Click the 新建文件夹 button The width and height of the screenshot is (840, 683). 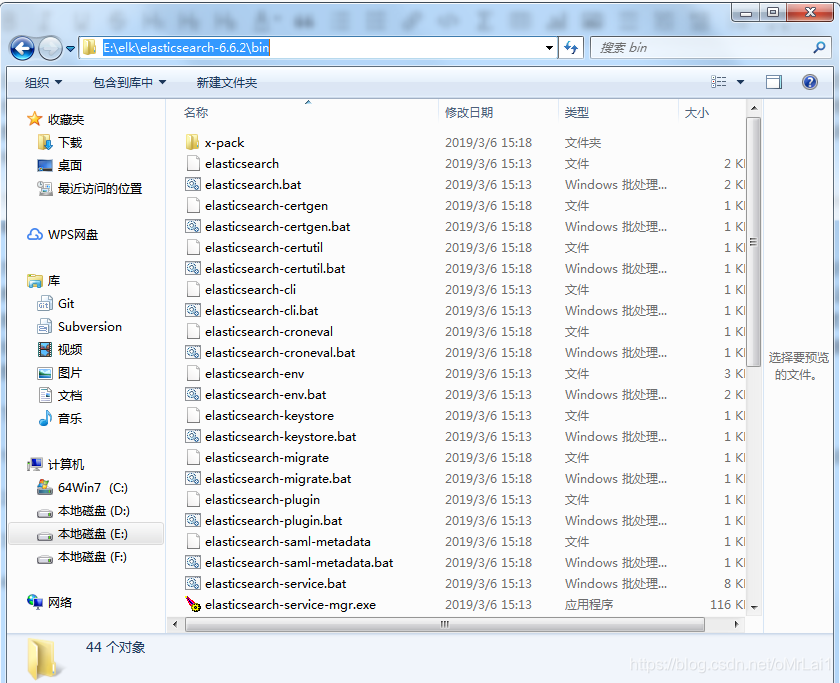click(227, 82)
